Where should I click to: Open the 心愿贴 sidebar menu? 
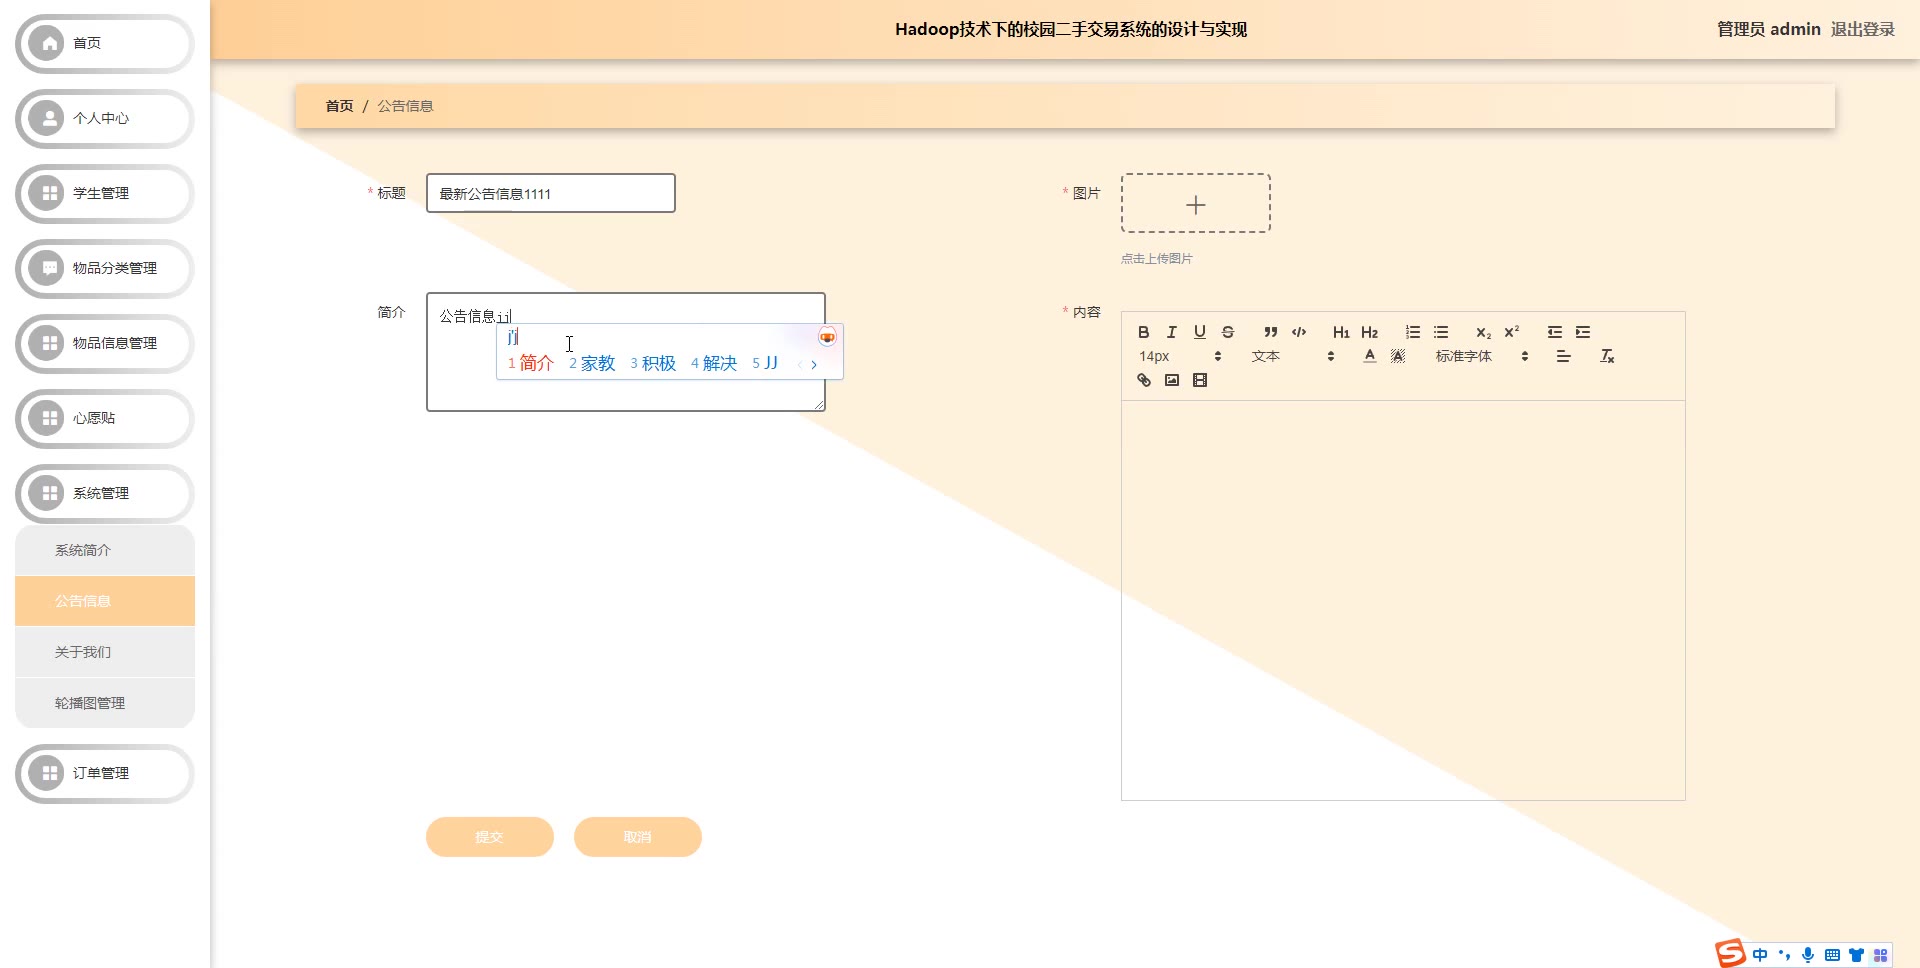105,418
